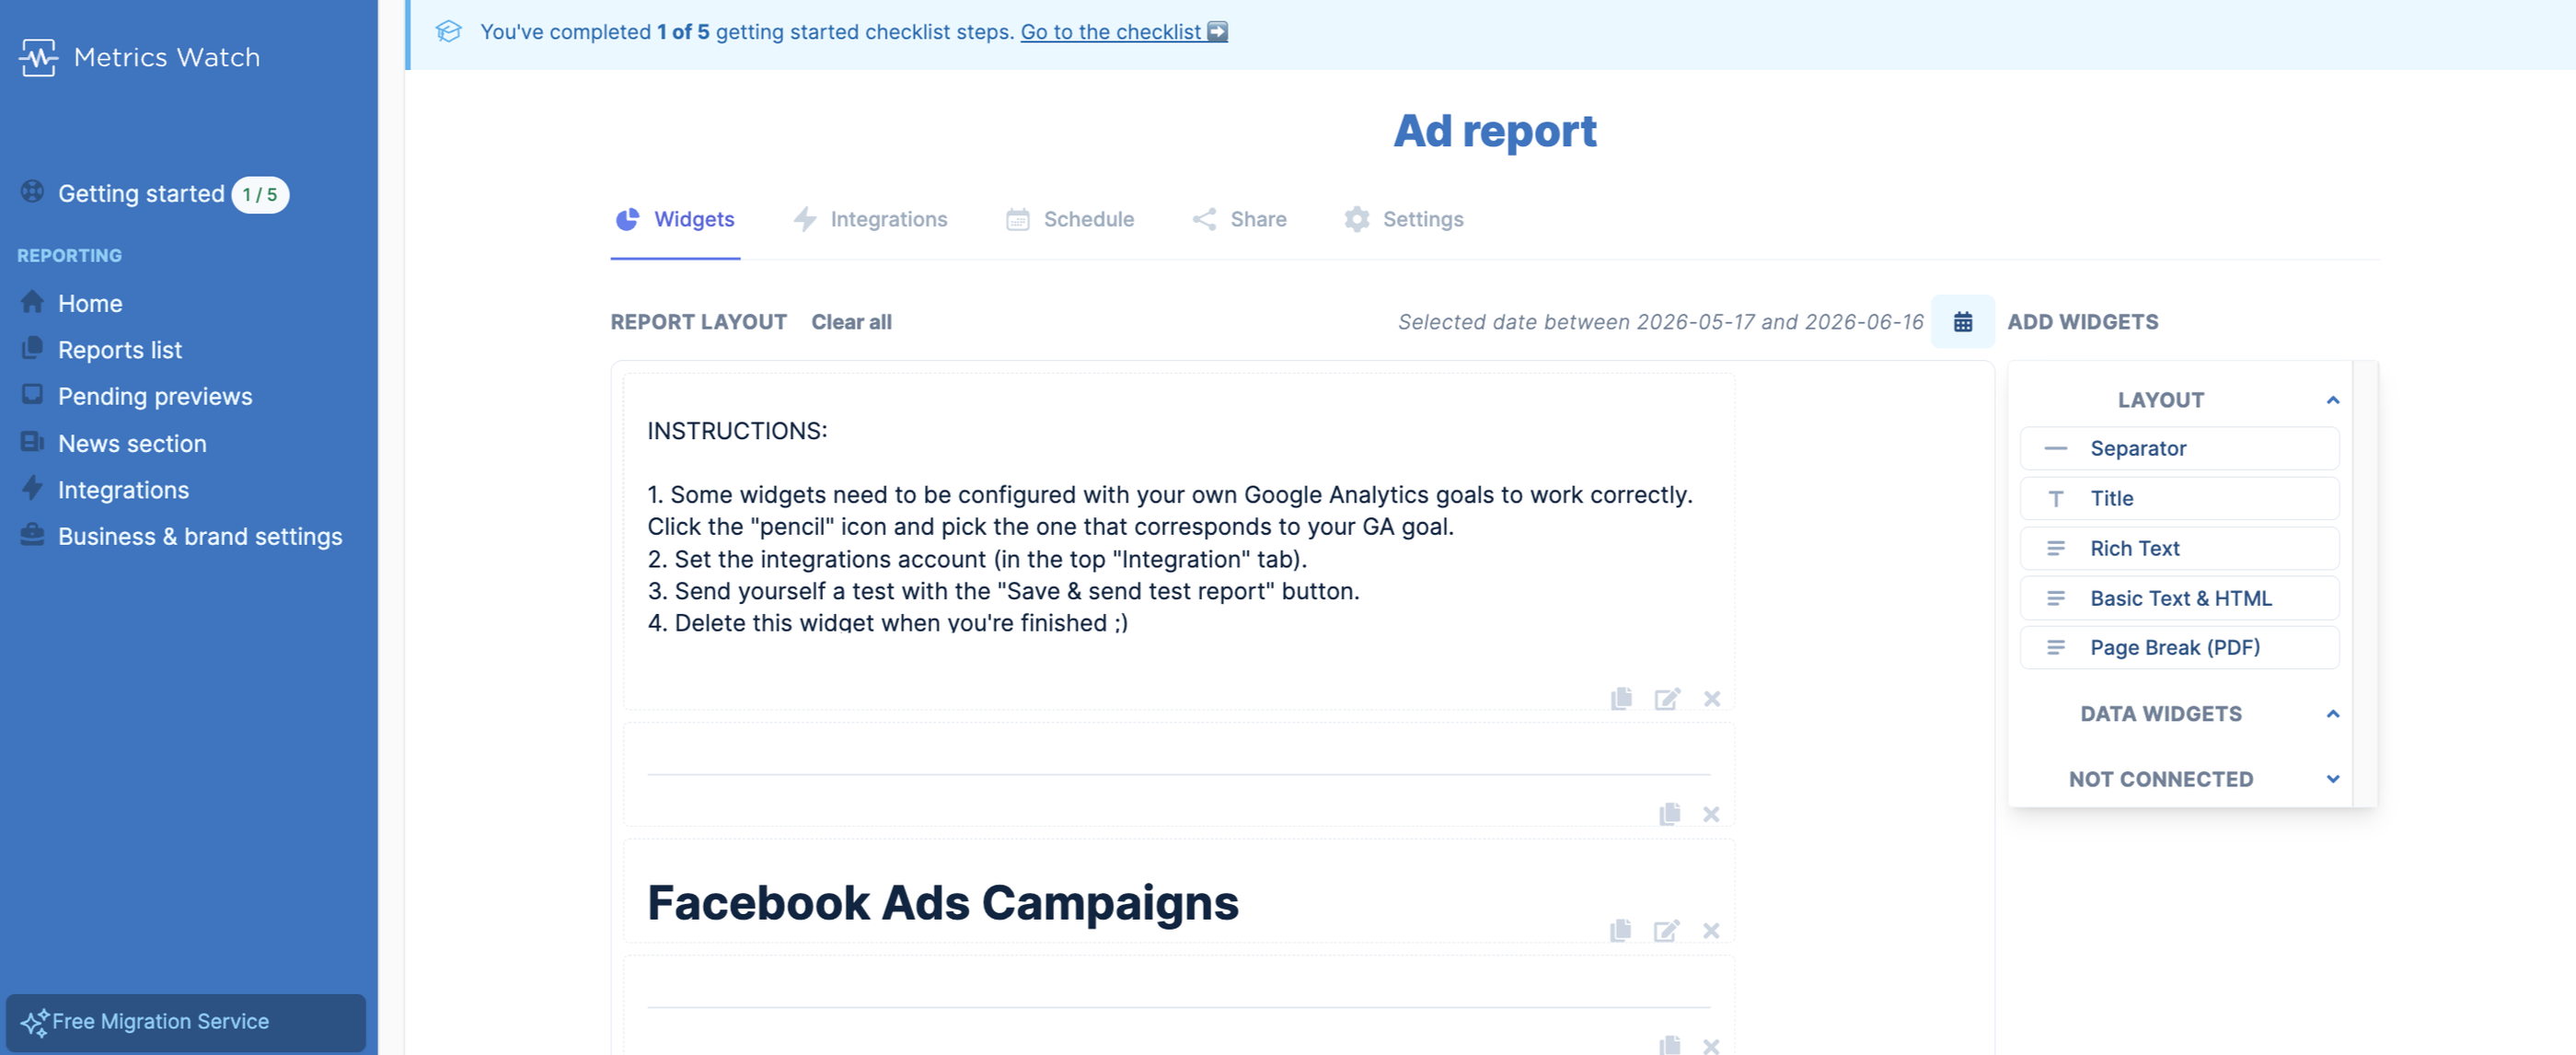Click the Home house icon
Screen dimensions: 2576x1055
[x=32, y=301]
